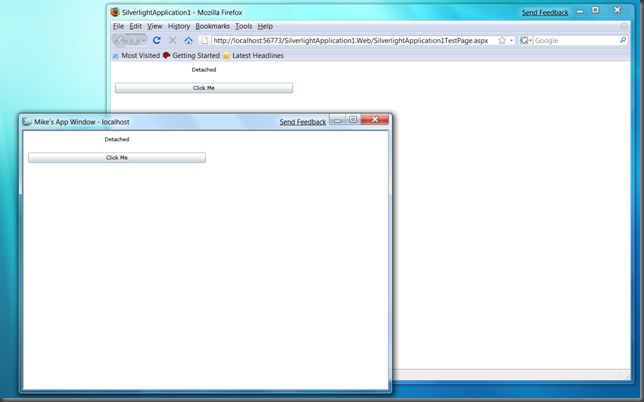The height and width of the screenshot is (402, 644).
Task: Close Mike's App Window
Action: tap(375, 119)
